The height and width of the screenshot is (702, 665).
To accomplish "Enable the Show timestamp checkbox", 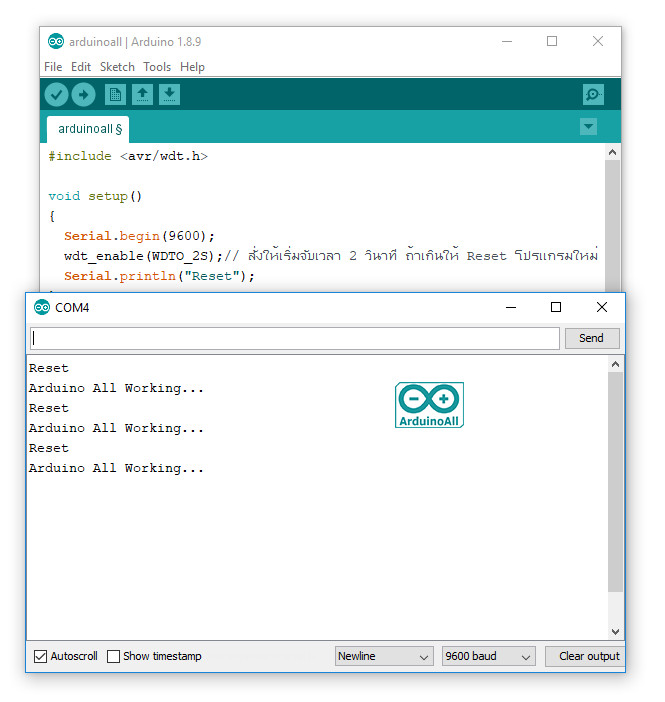I will 113,656.
